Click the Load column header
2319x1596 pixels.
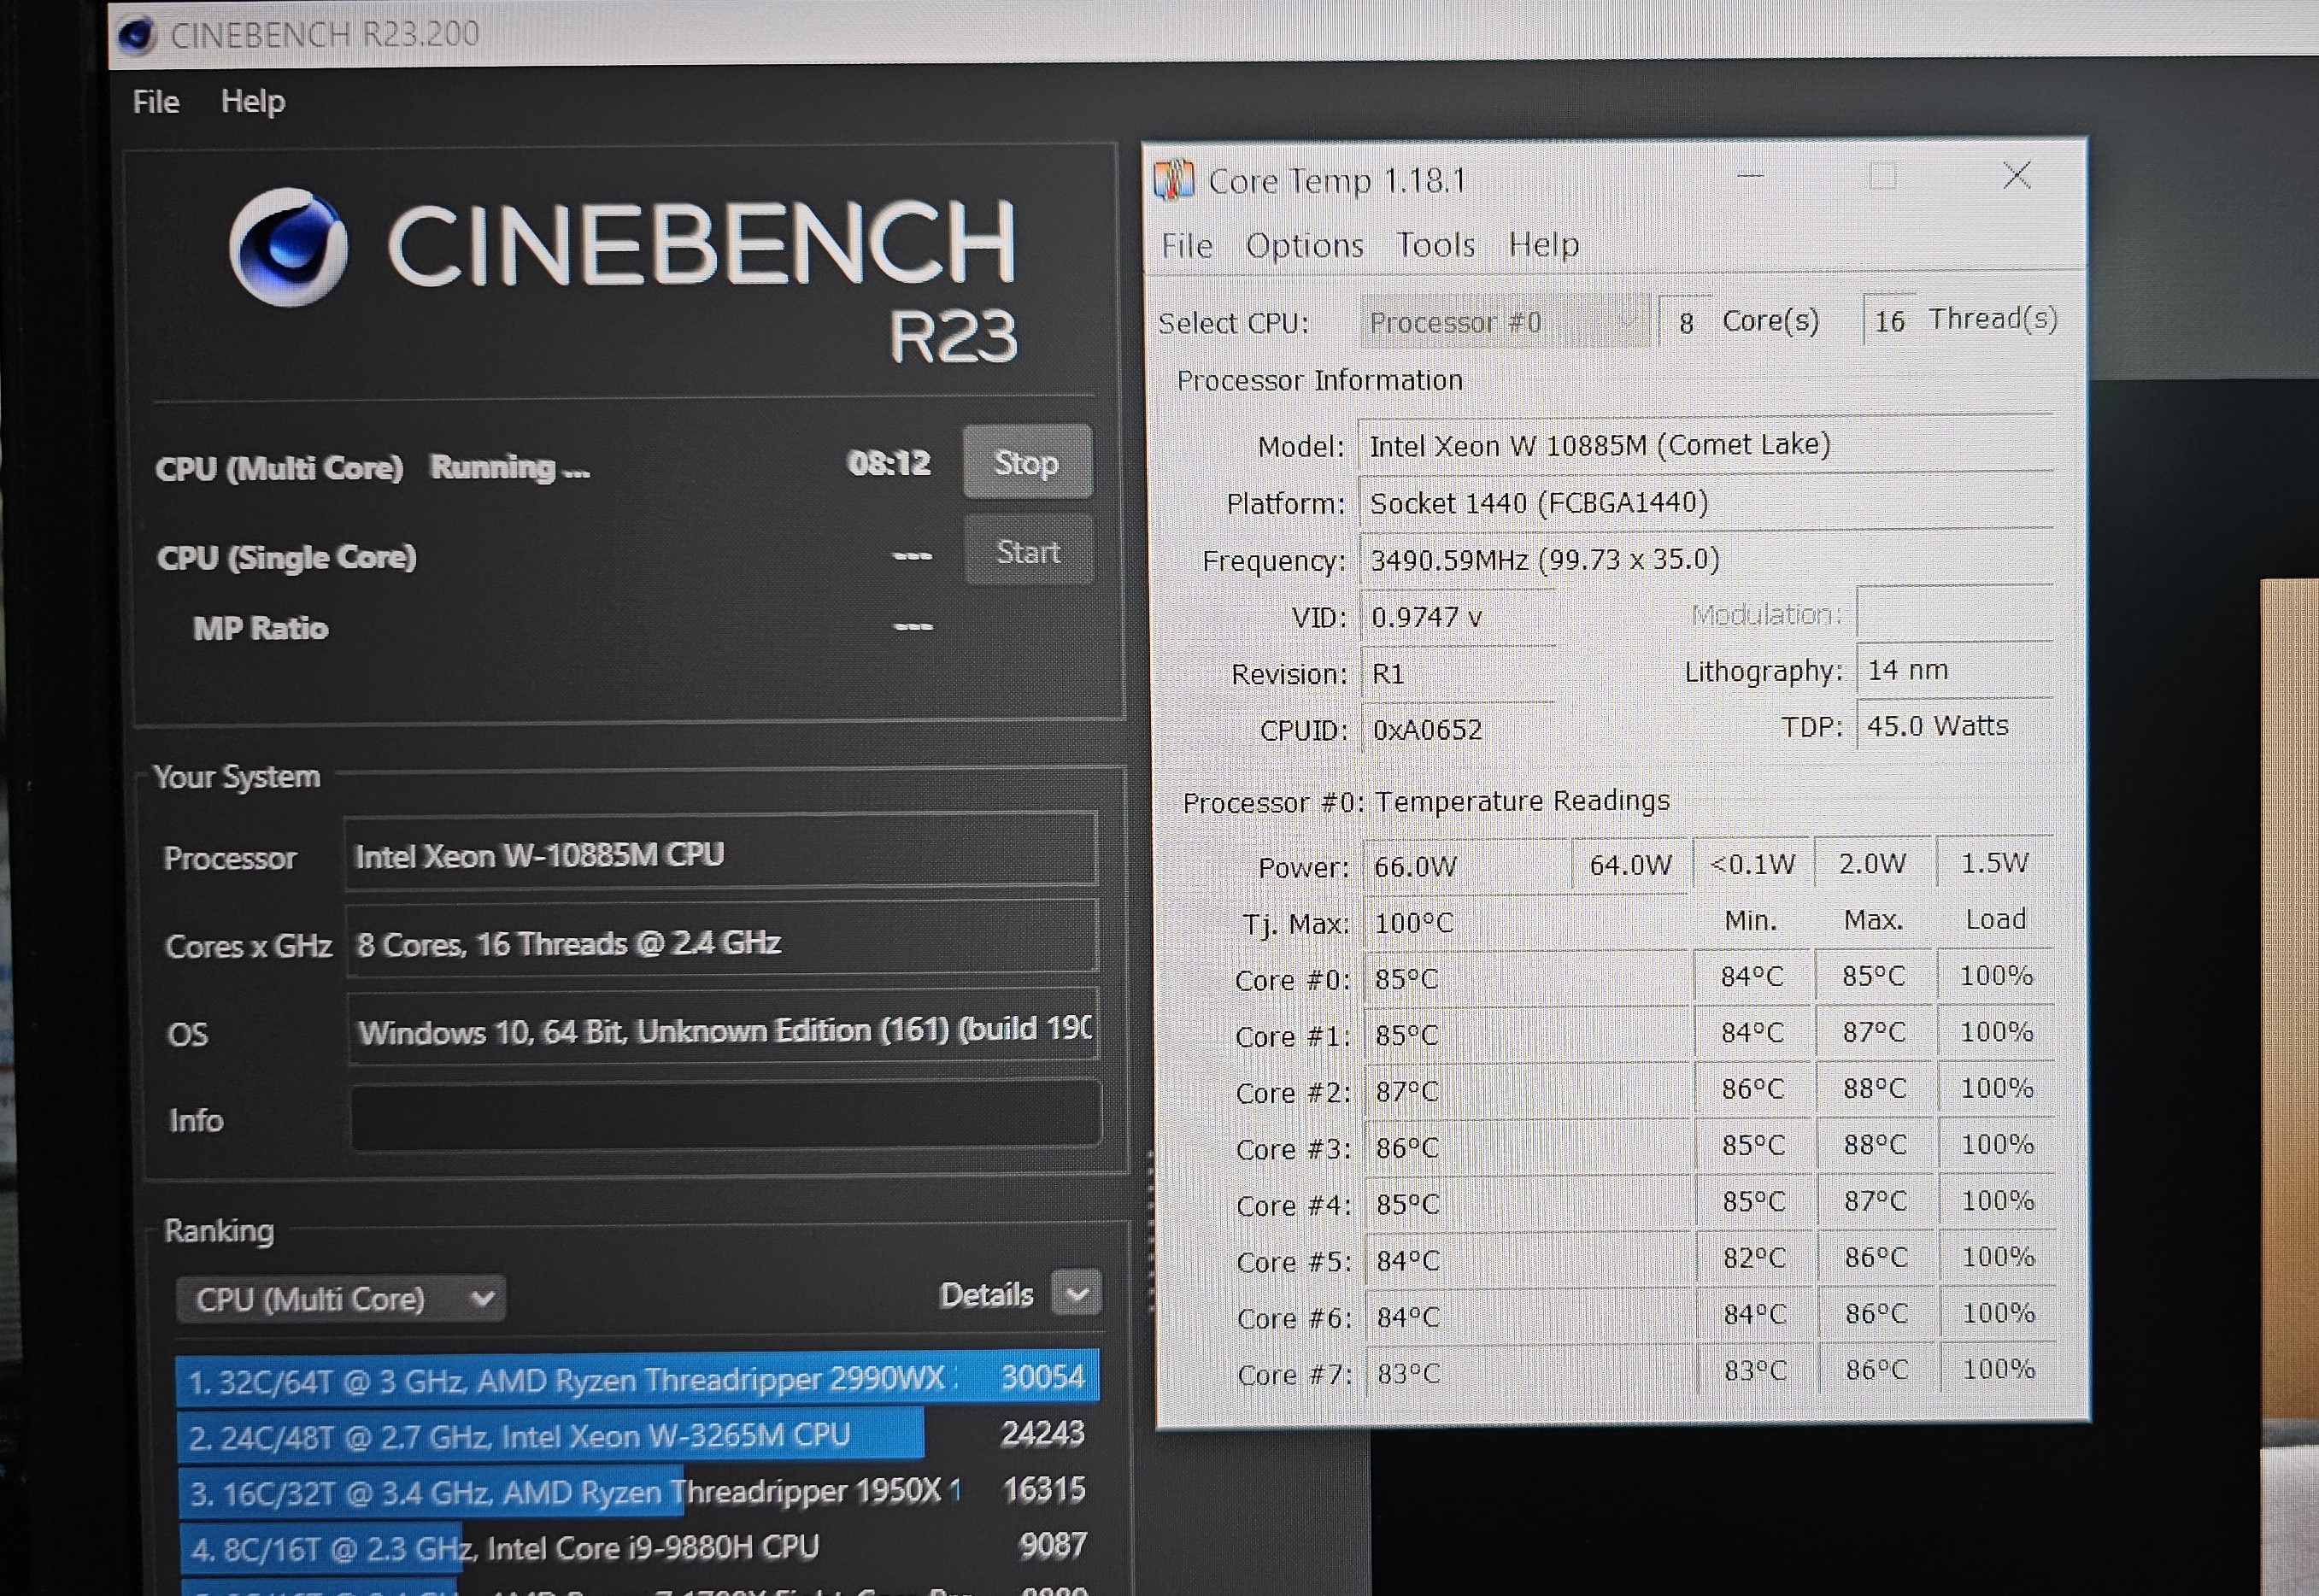pos(1996,919)
